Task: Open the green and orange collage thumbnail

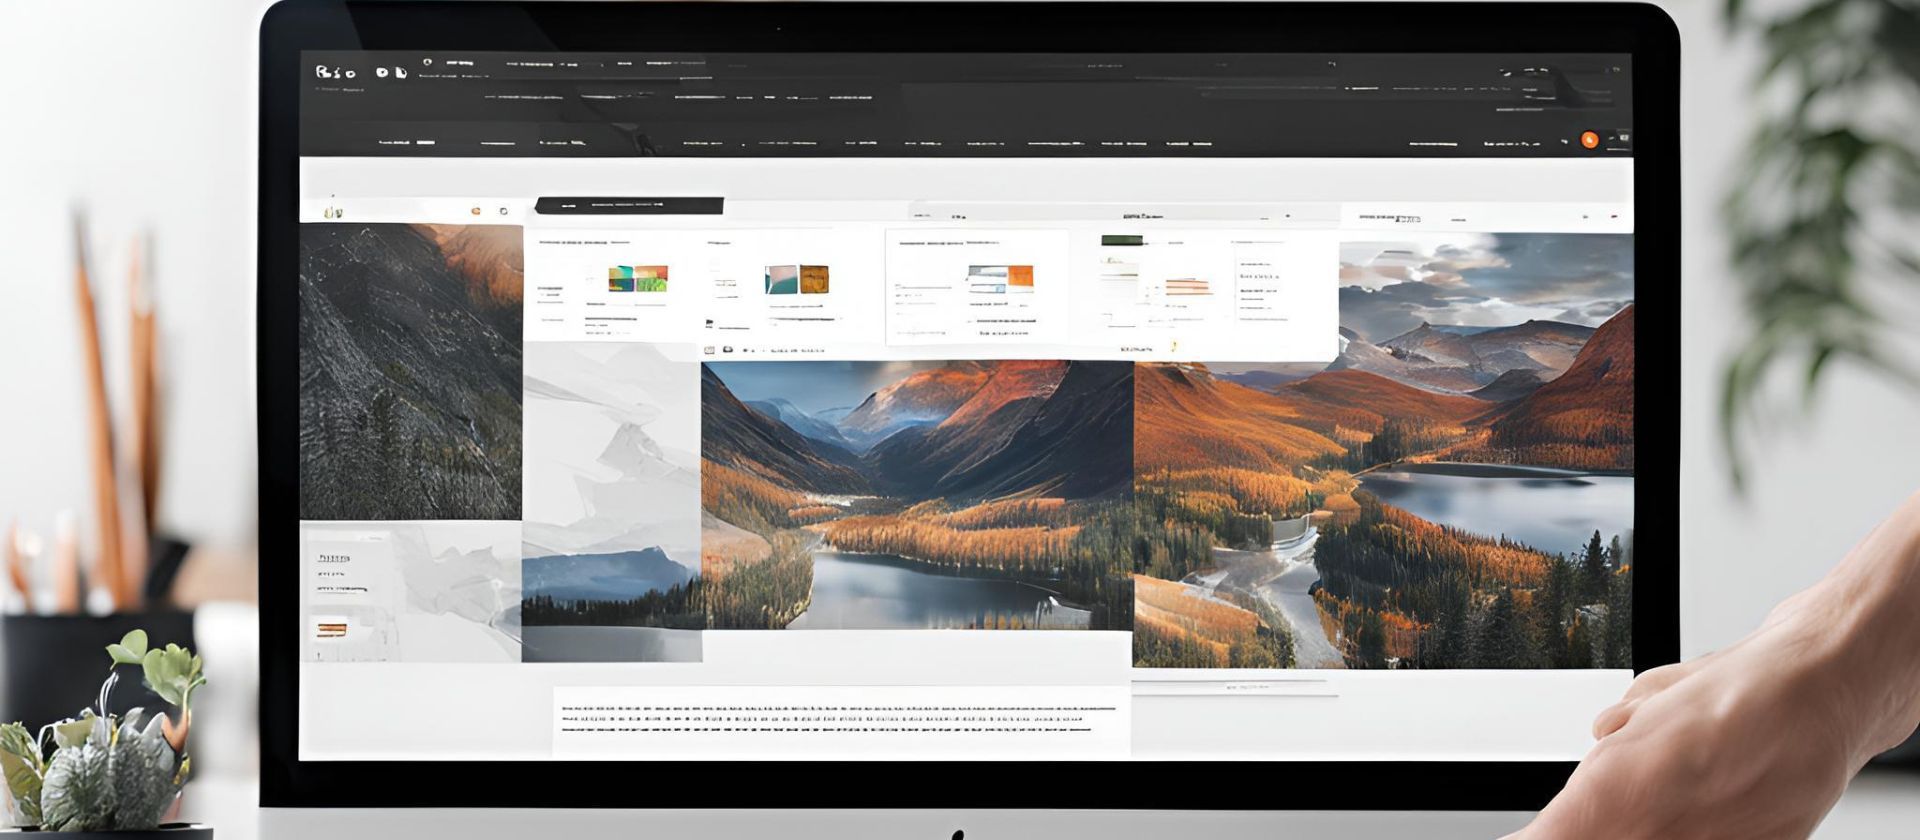Action: 638,279
